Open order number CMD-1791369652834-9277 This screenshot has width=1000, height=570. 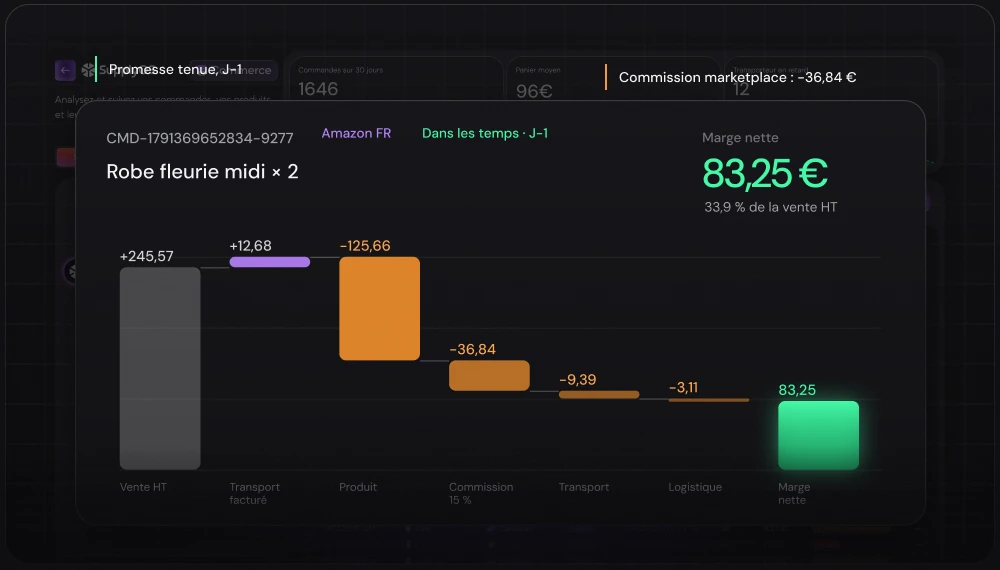coord(200,138)
